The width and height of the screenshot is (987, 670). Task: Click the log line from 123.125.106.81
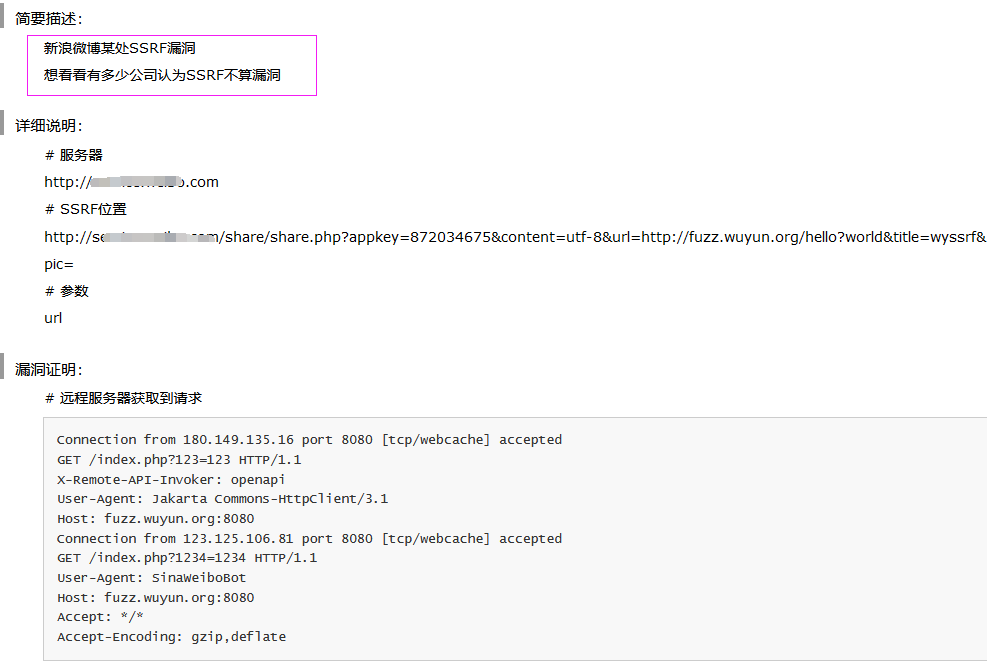tap(309, 539)
